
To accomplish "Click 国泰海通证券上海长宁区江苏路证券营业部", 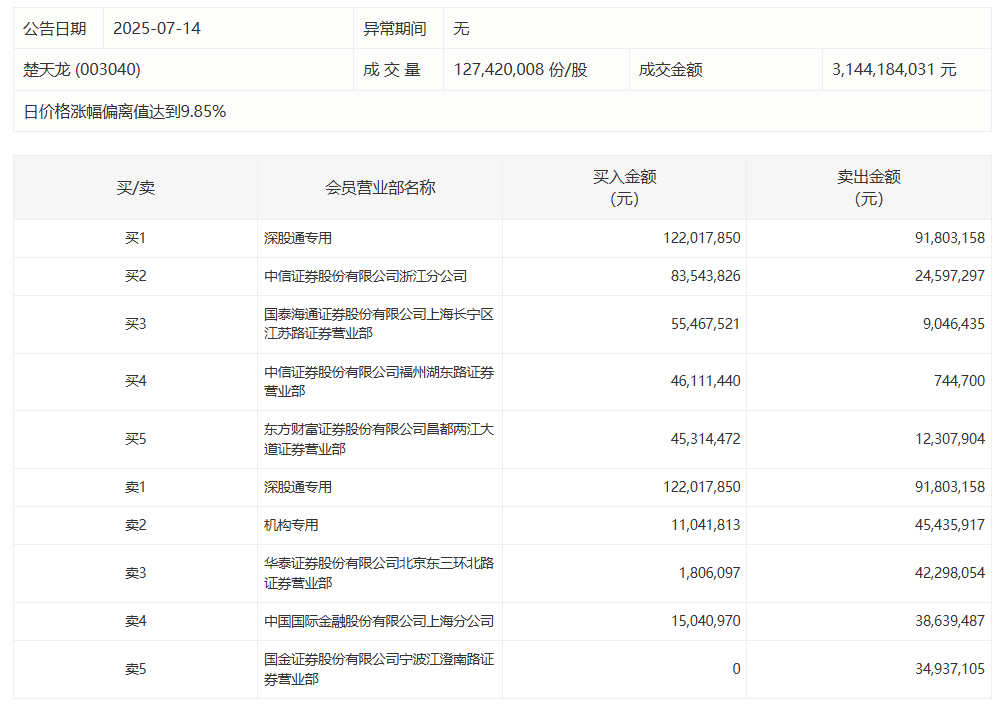I will 379,324.
